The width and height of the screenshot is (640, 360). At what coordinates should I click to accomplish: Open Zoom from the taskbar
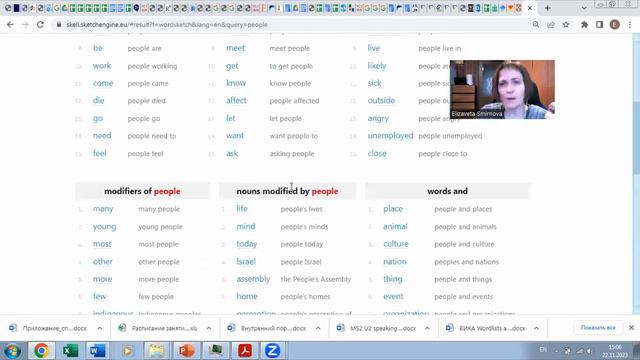click(x=272, y=351)
